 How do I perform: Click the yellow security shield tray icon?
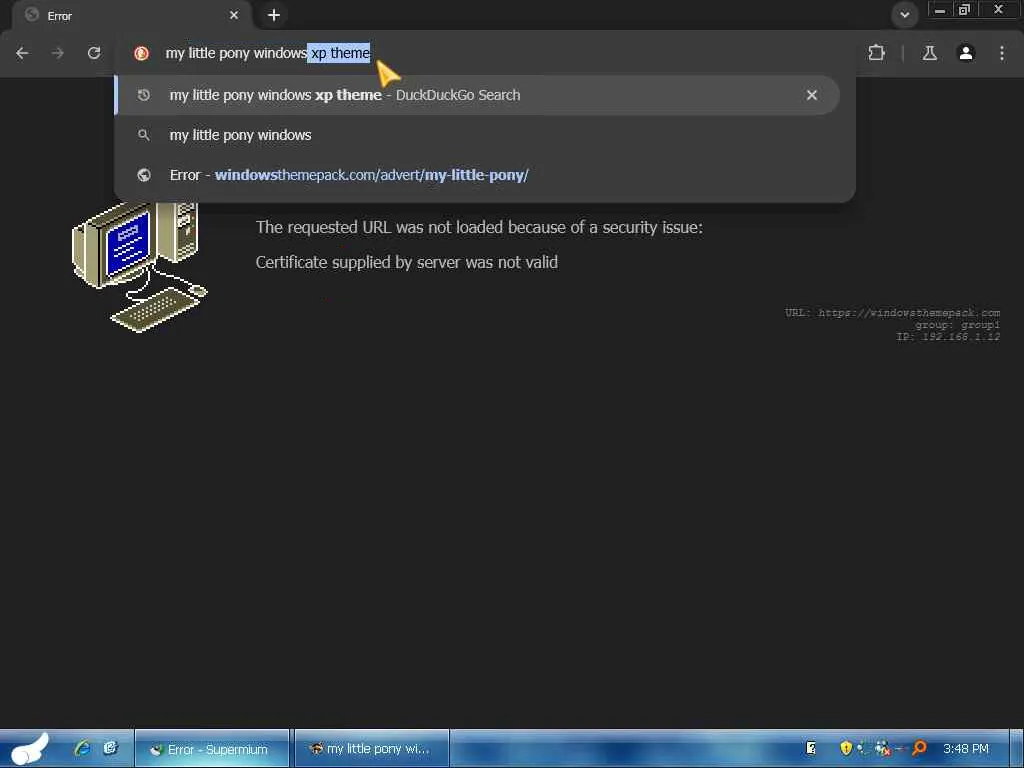click(x=846, y=748)
